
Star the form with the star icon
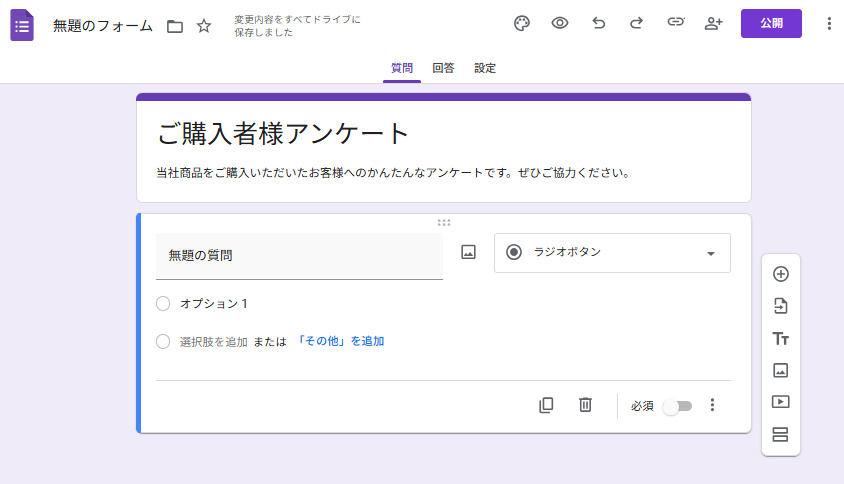click(204, 26)
